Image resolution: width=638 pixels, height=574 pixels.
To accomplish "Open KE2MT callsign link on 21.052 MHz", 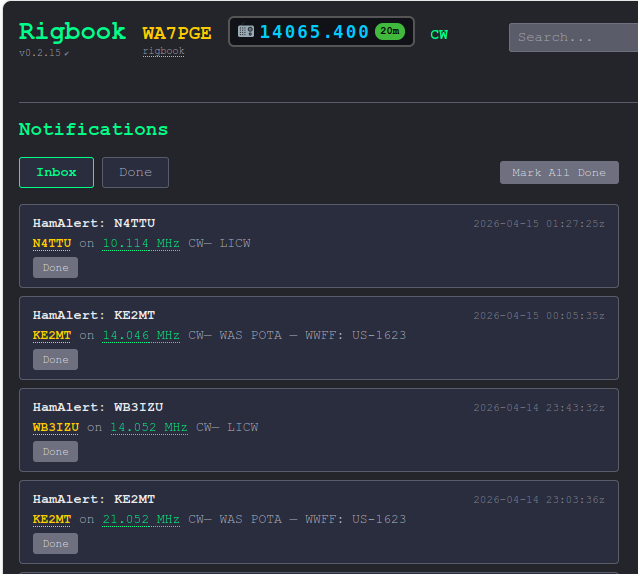I will tap(52, 519).
